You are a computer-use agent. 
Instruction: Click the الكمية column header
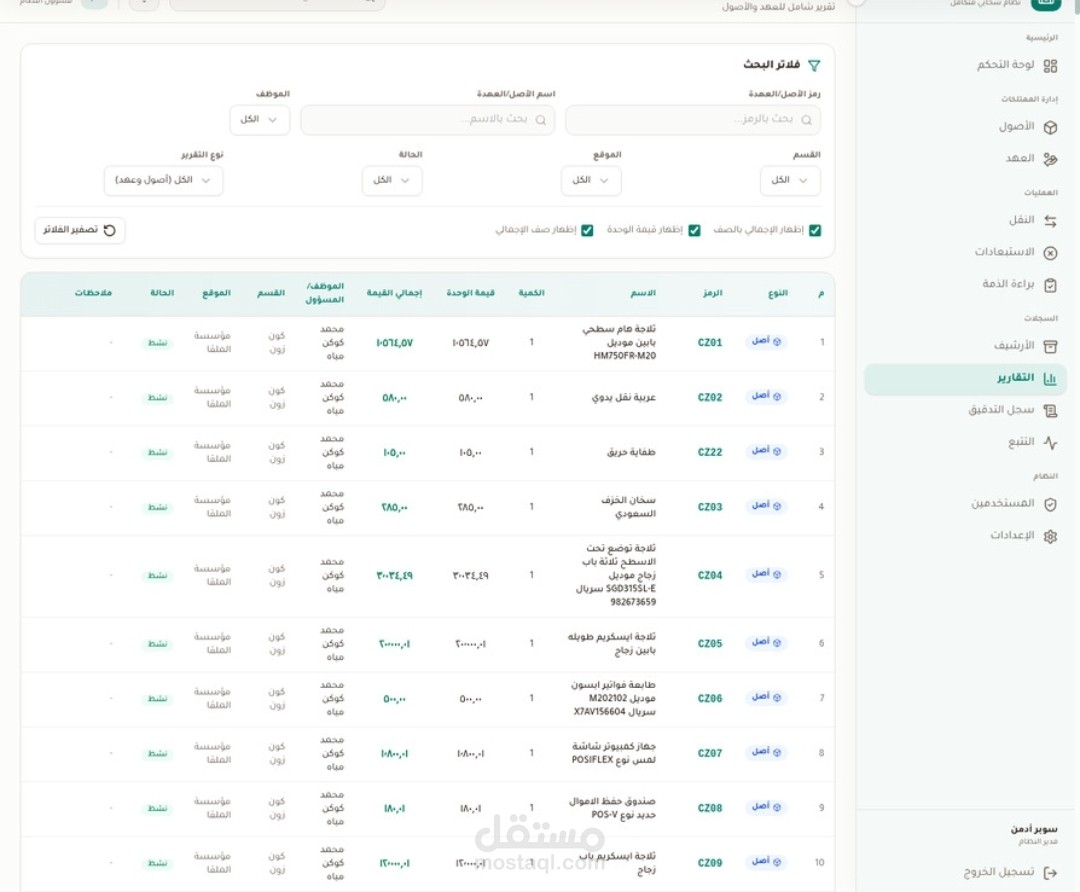point(532,293)
